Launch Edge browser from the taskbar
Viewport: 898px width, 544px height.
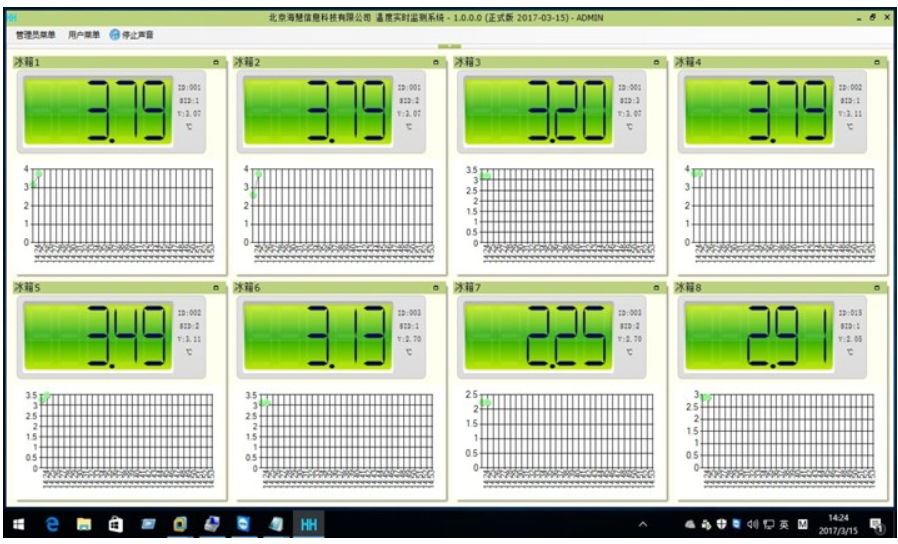(52, 524)
